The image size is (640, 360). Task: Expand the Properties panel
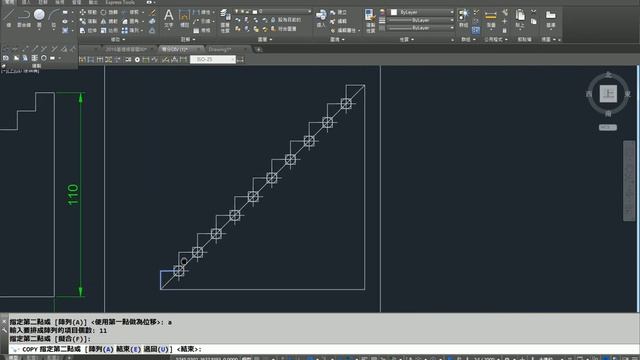(x=407, y=40)
